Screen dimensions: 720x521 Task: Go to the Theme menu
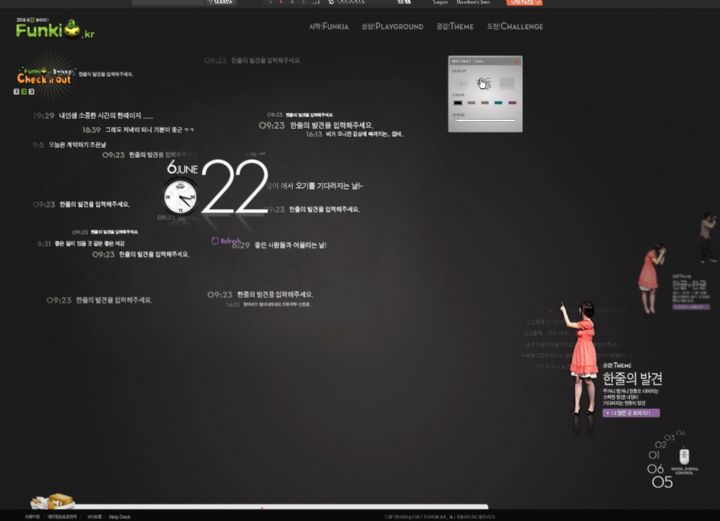[454, 26]
